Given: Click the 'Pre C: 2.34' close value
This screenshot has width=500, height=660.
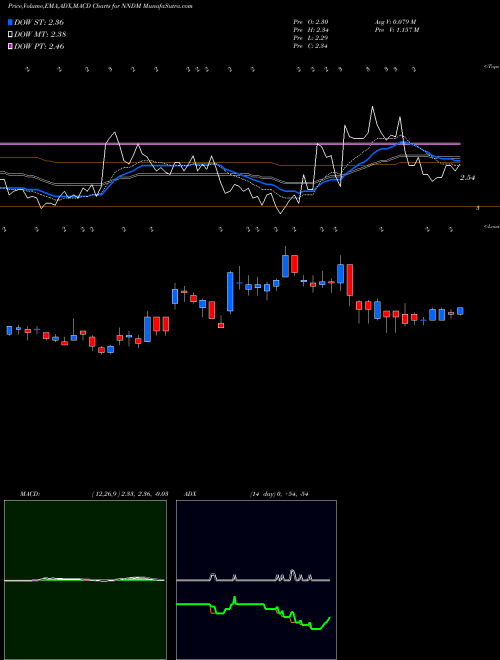Looking at the screenshot, I should pyautogui.click(x=311, y=46).
